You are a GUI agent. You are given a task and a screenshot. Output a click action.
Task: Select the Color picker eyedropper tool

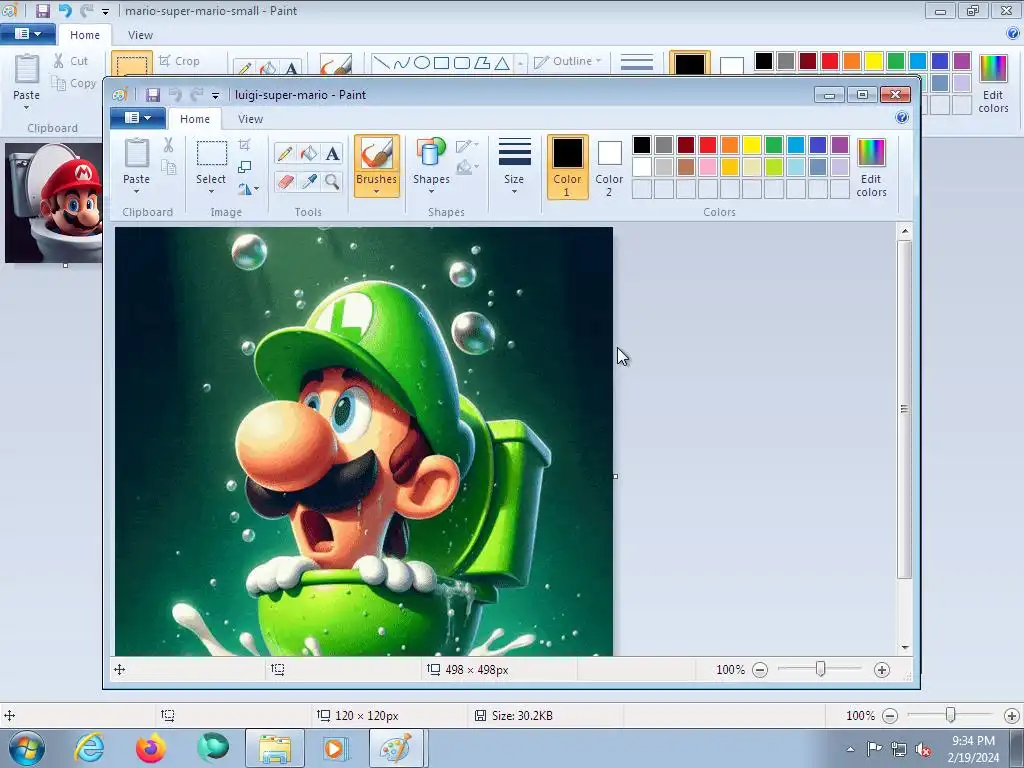pyautogui.click(x=309, y=181)
